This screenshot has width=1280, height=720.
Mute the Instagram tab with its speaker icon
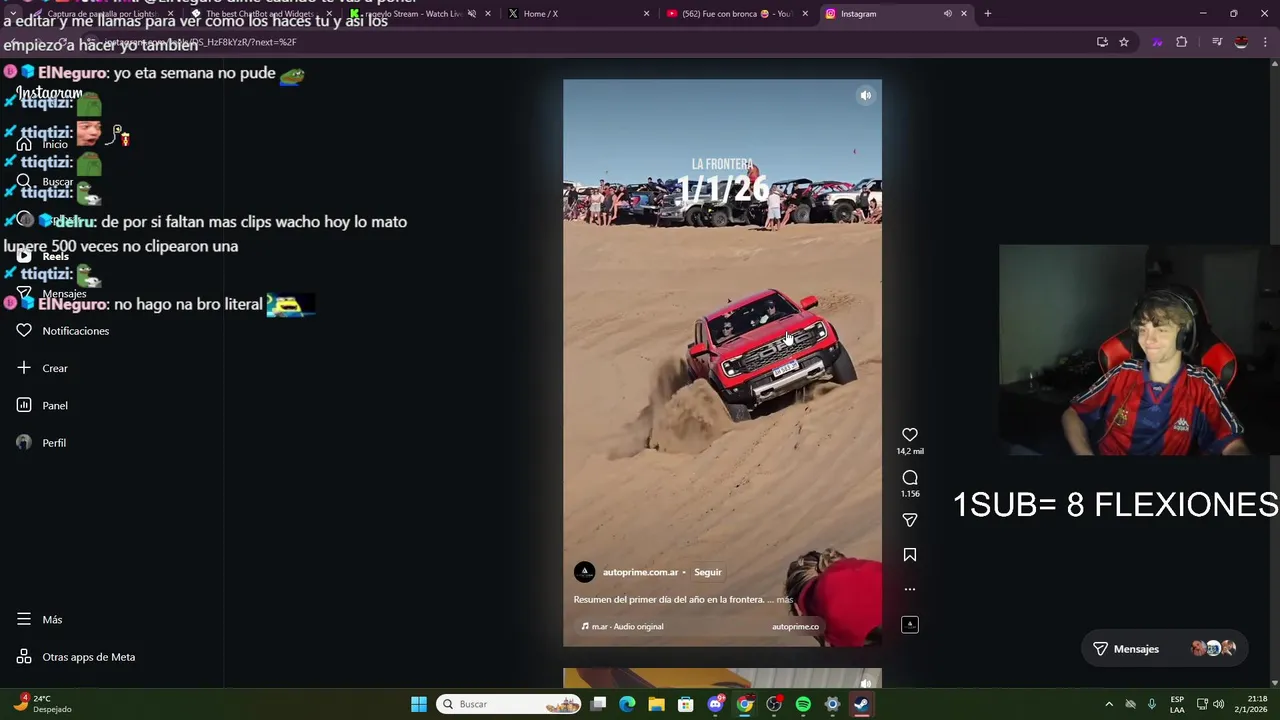coord(947,14)
